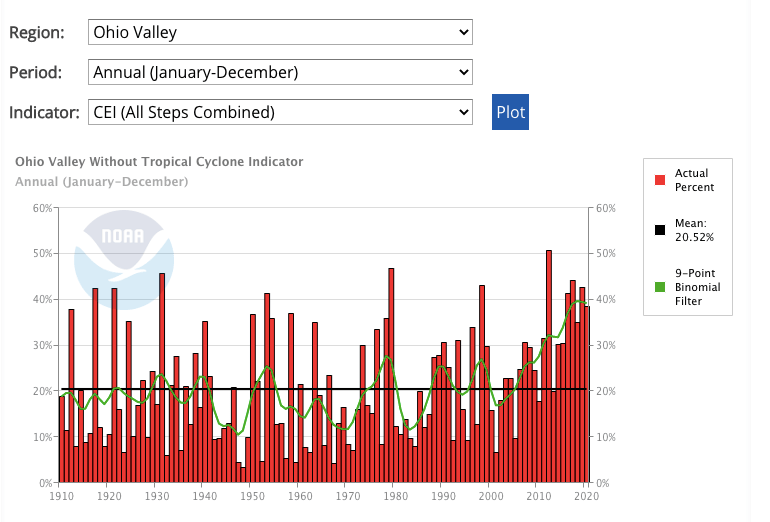
Task: Open the Region dropdown showing Ohio Valley
Action: [280, 32]
